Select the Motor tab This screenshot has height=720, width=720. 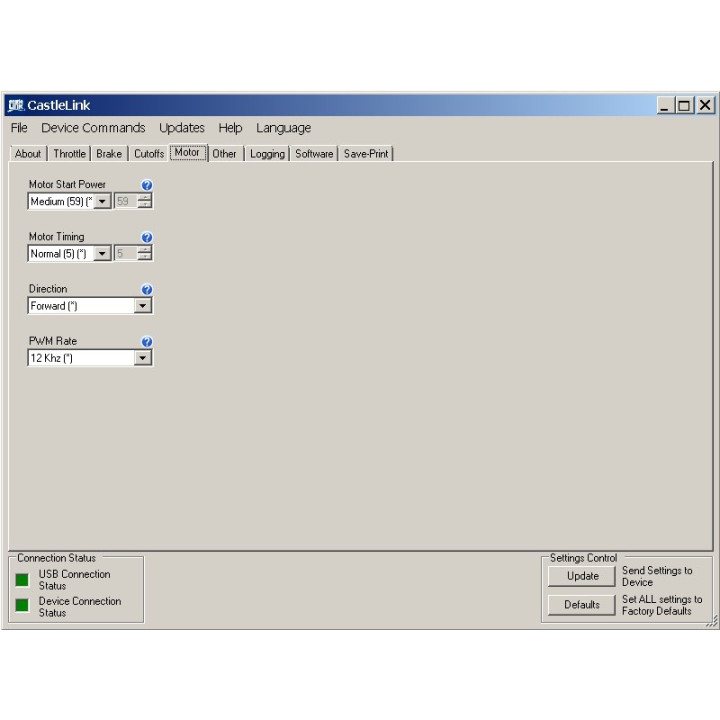click(x=187, y=152)
